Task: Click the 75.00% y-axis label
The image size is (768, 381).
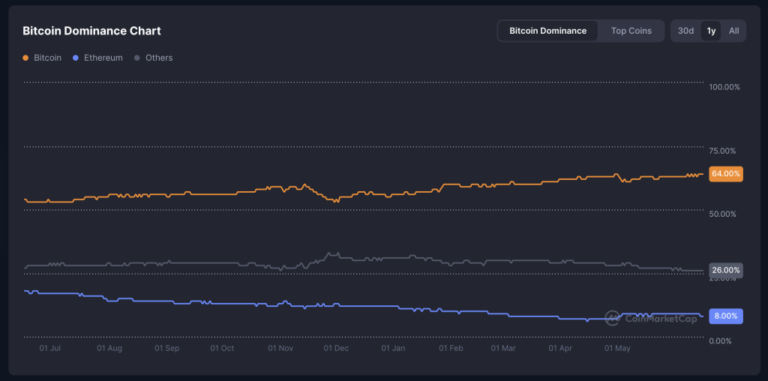Action: pos(722,151)
